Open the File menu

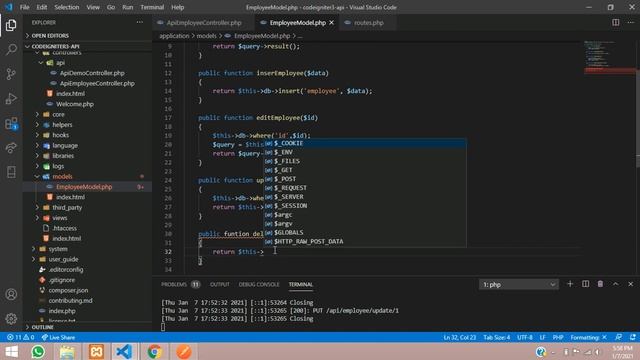click(x=24, y=7)
